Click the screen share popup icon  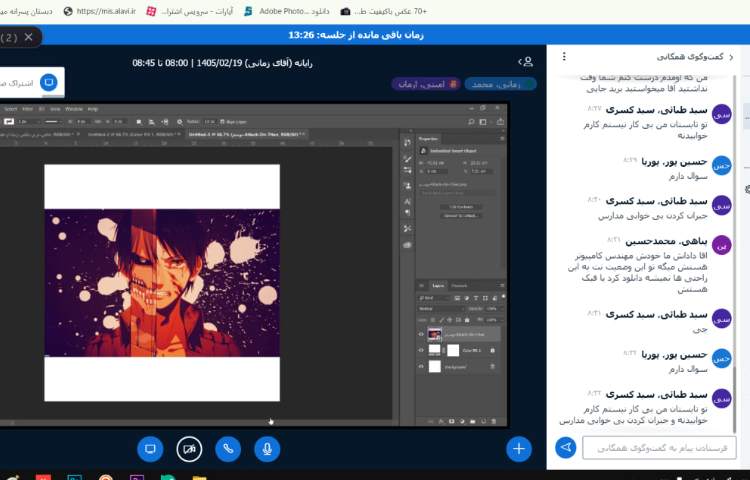click(48, 82)
